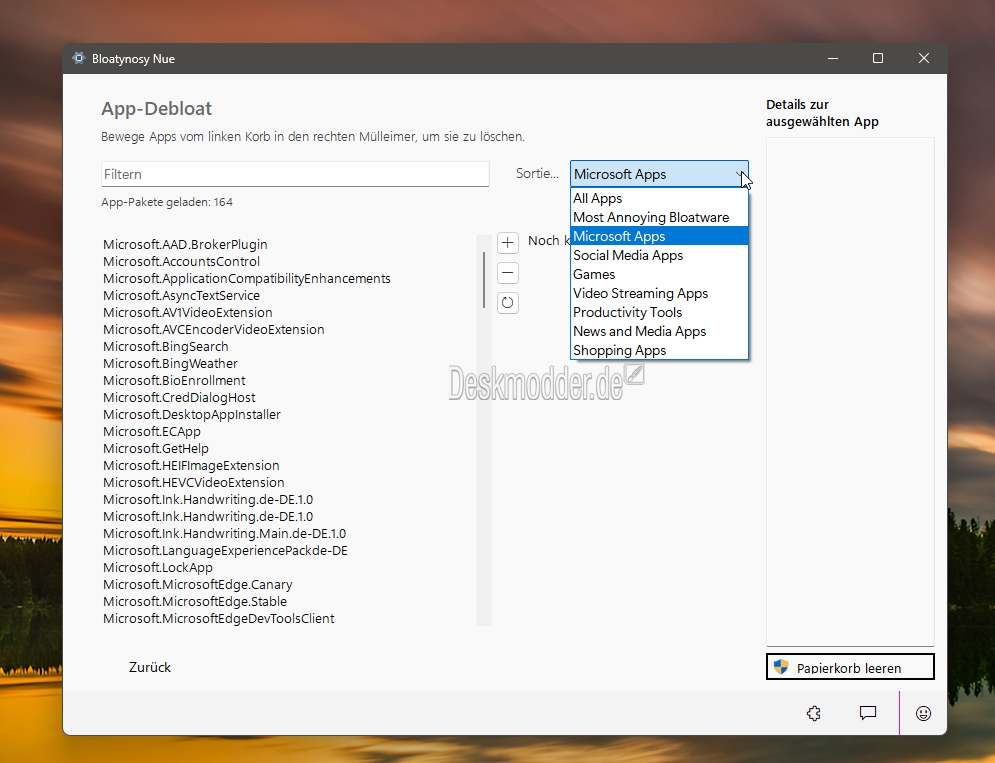The width and height of the screenshot is (995, 763).
Task: Pick Social Media Apps category
Action: click(x=659, y=255)
